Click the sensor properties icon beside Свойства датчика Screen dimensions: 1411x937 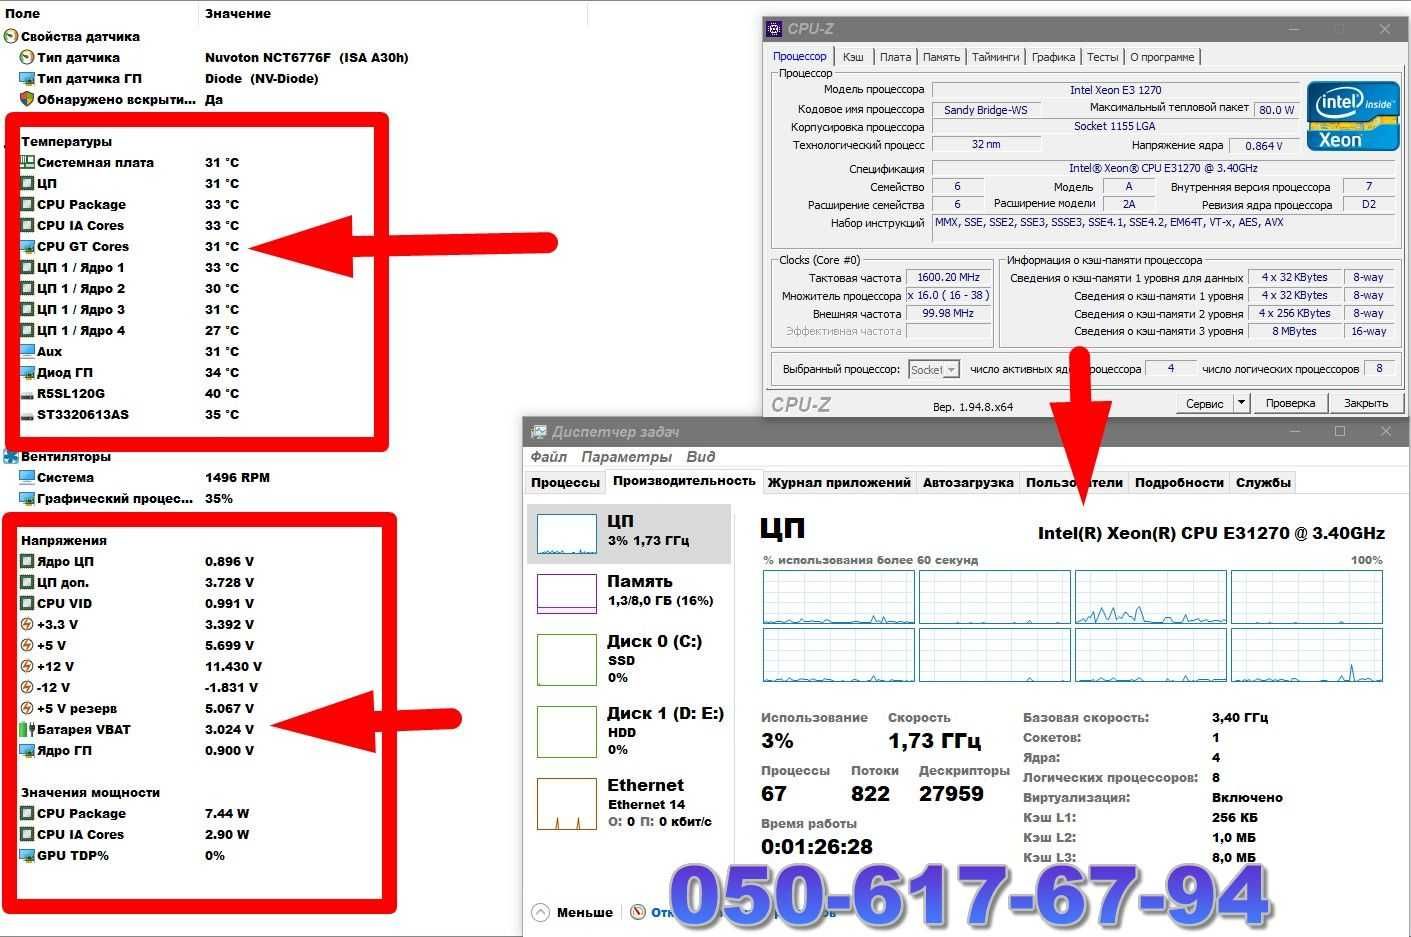click(x=11, y=36)
